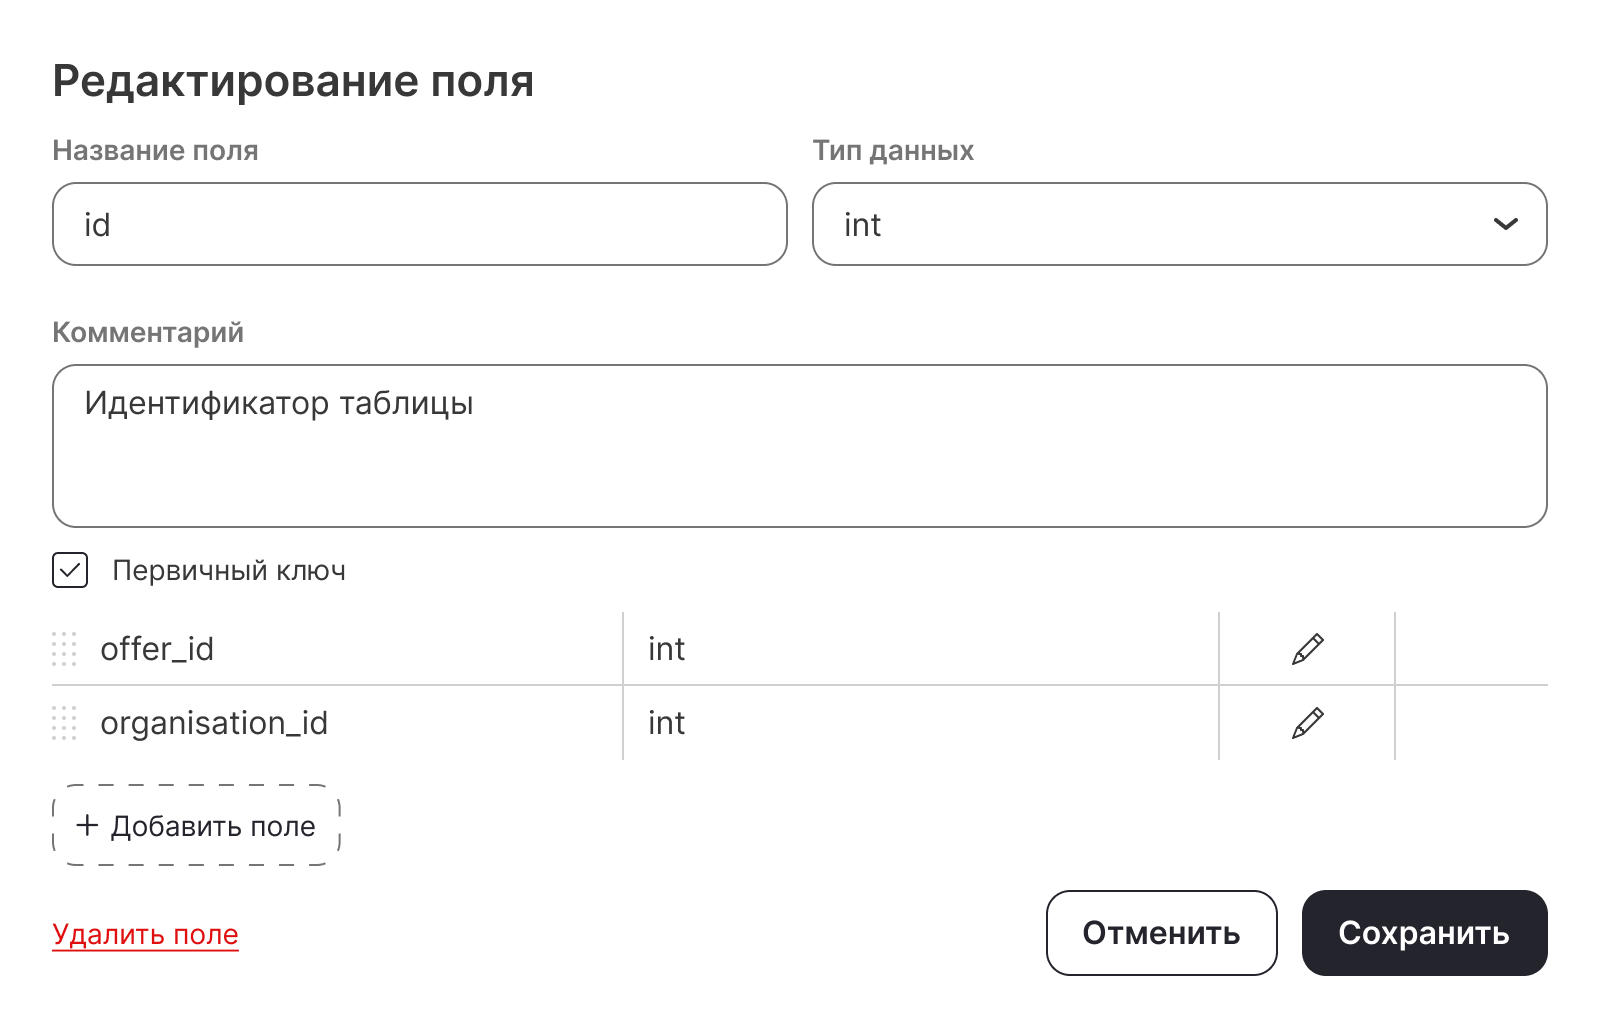Click the Сохранить button

coord(1424,933)
